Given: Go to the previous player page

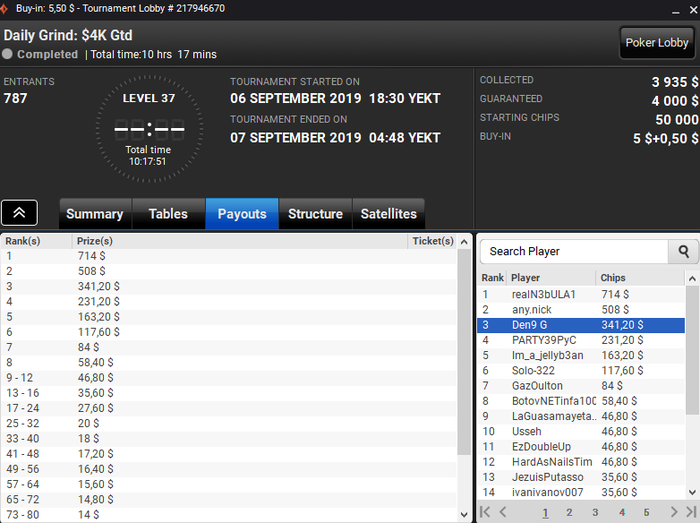Looking at the screenshot, I should [503, 512].
